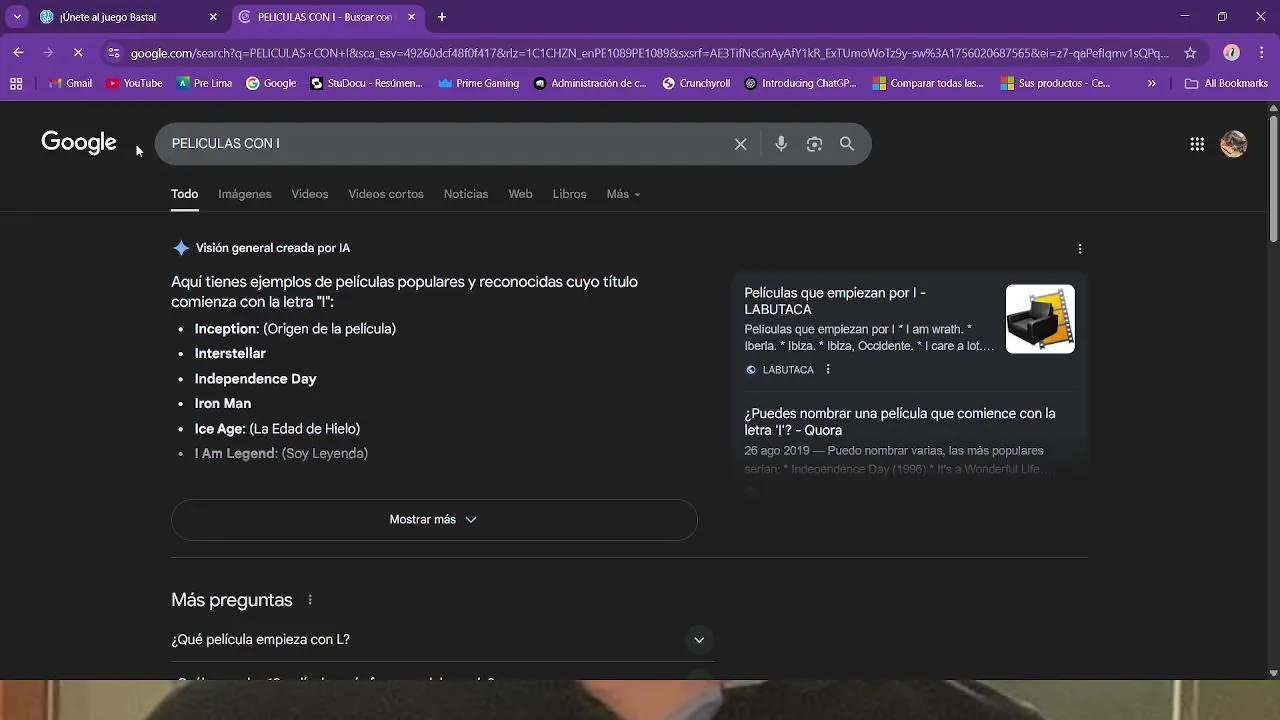This screenshot has width=1280, height=720.
Task: Go back with the browser back arrow
Action: pos(18,52)
